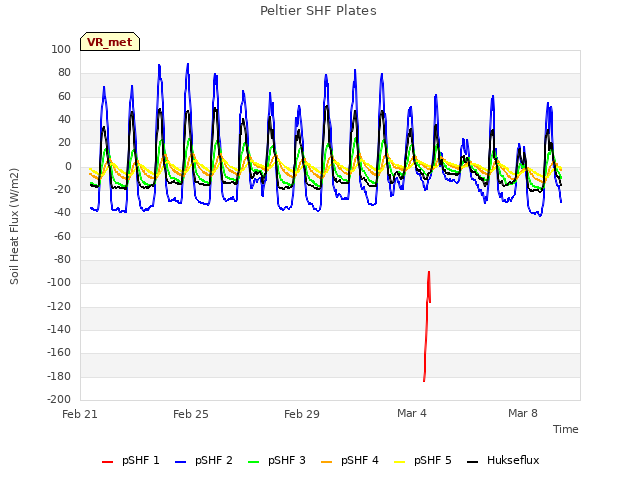
Task: Toggle pSHF 5 series in legend
Action: (x=423, y=461)
